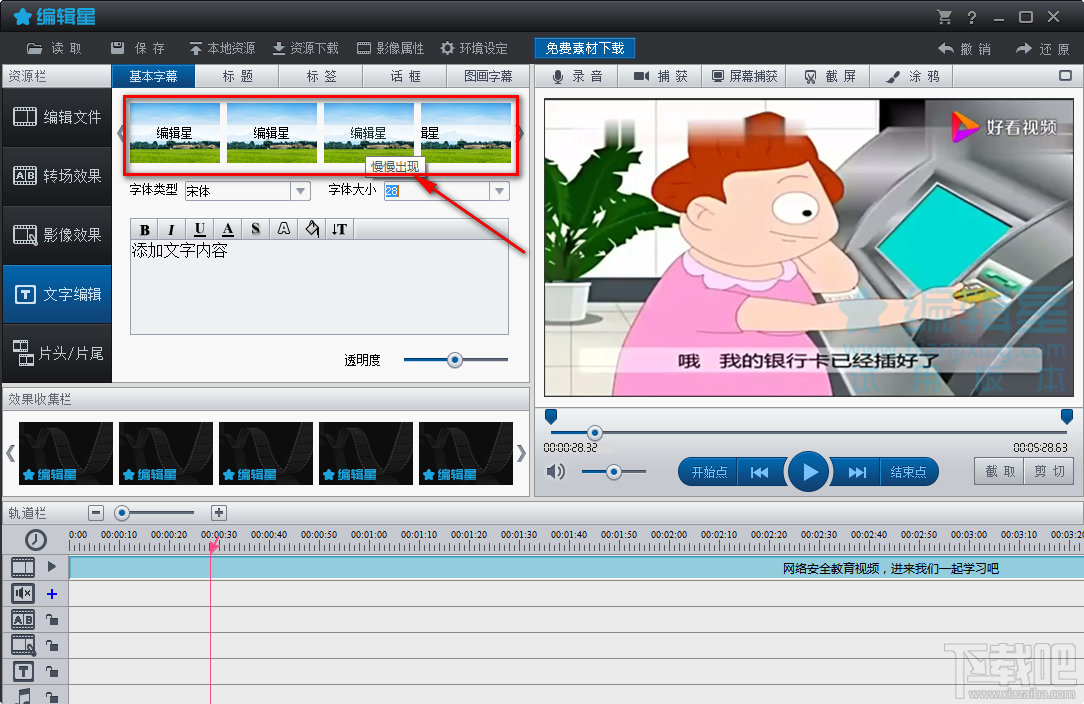Set the 结束点 end point

[908, 472]
